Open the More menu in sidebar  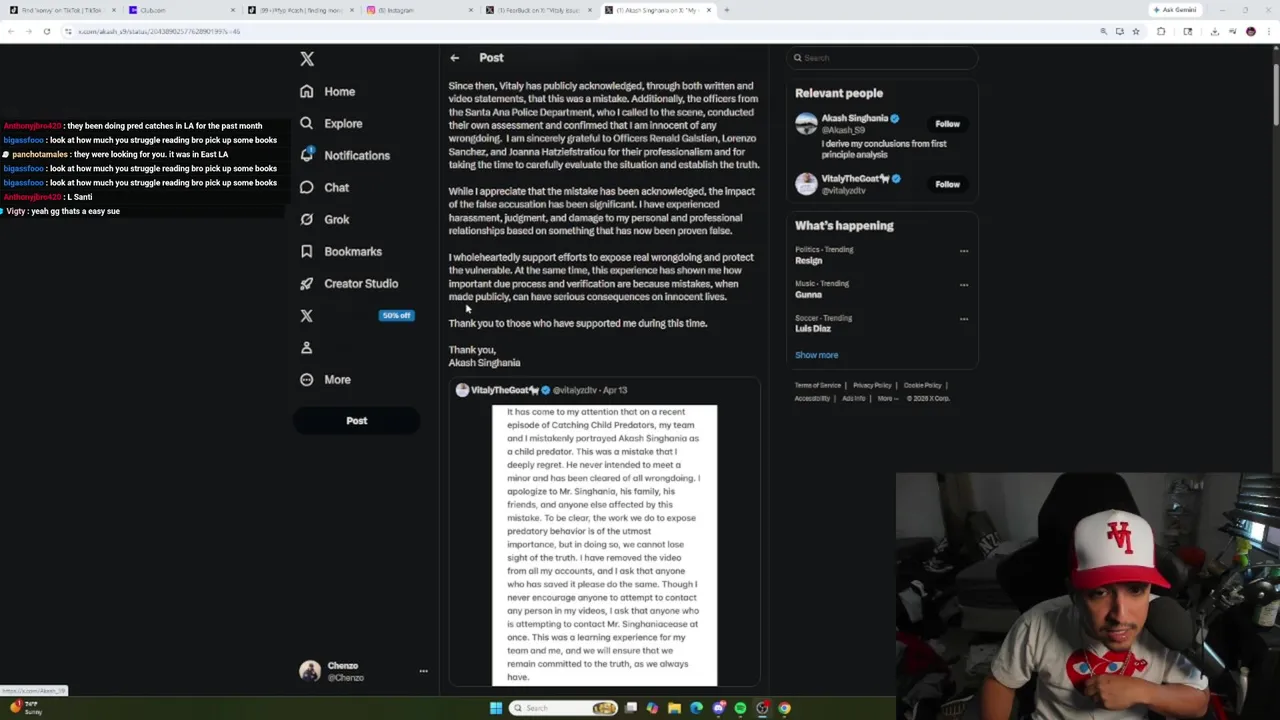coord(326,379)
